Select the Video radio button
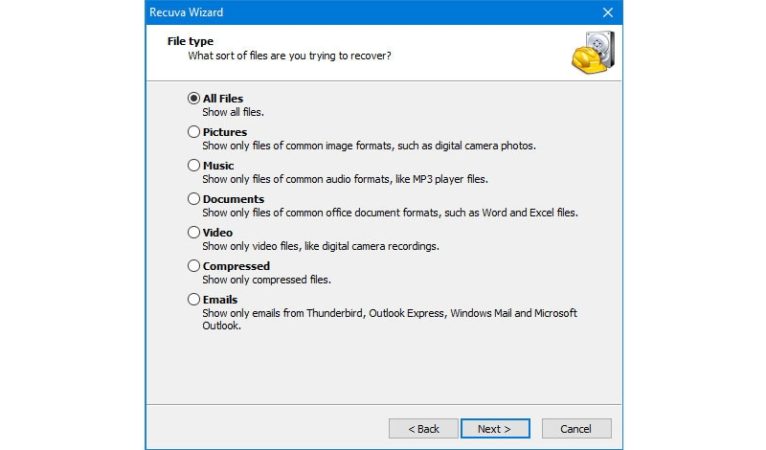766x450 pixels. click(x=194, y=232)
